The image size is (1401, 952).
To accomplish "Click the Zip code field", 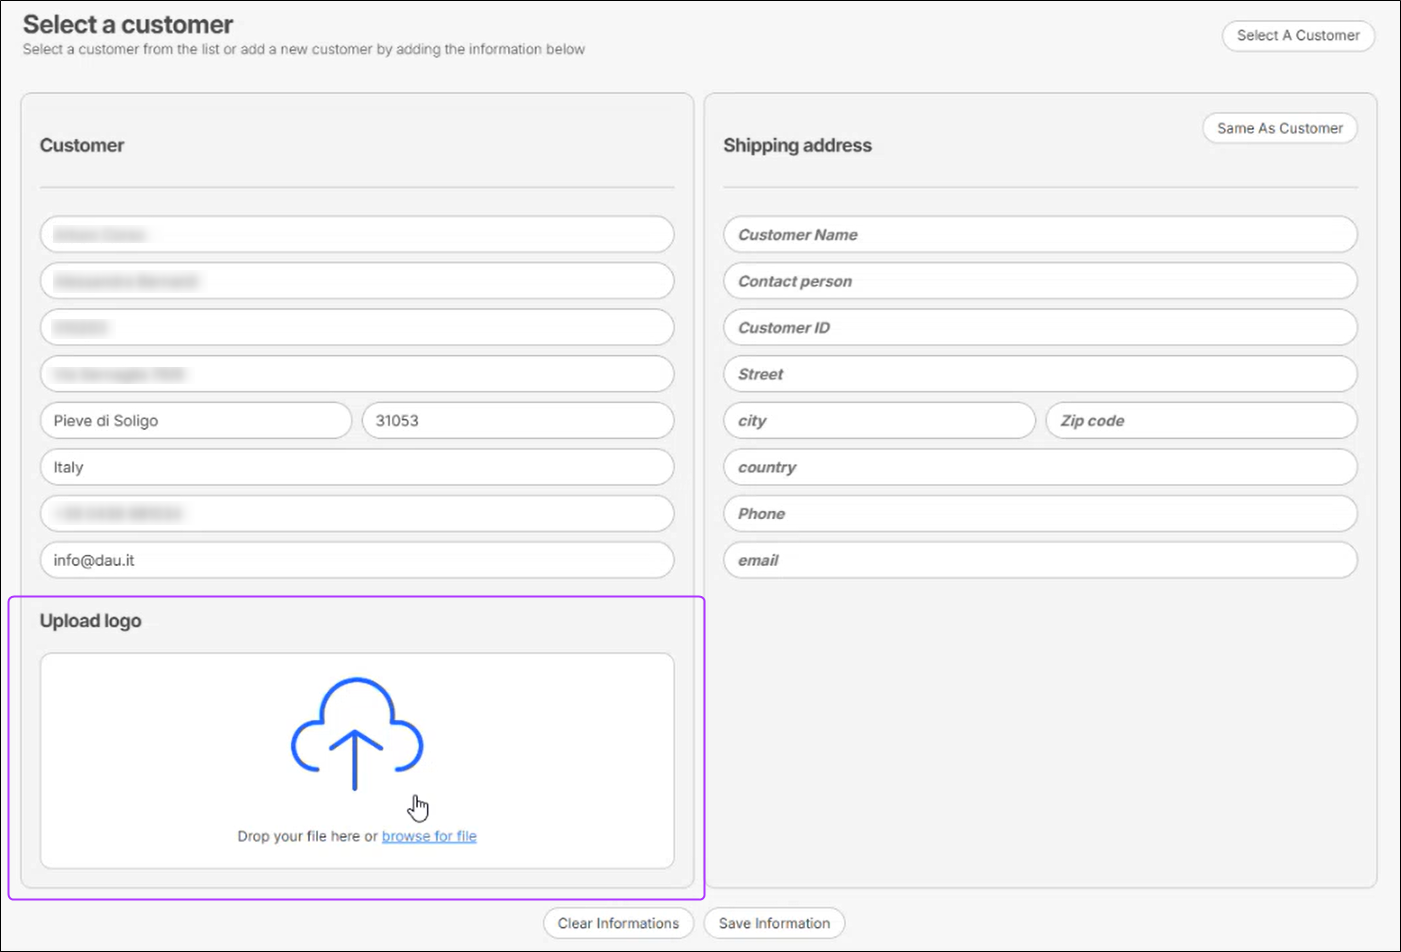I will click(1200, 420).
